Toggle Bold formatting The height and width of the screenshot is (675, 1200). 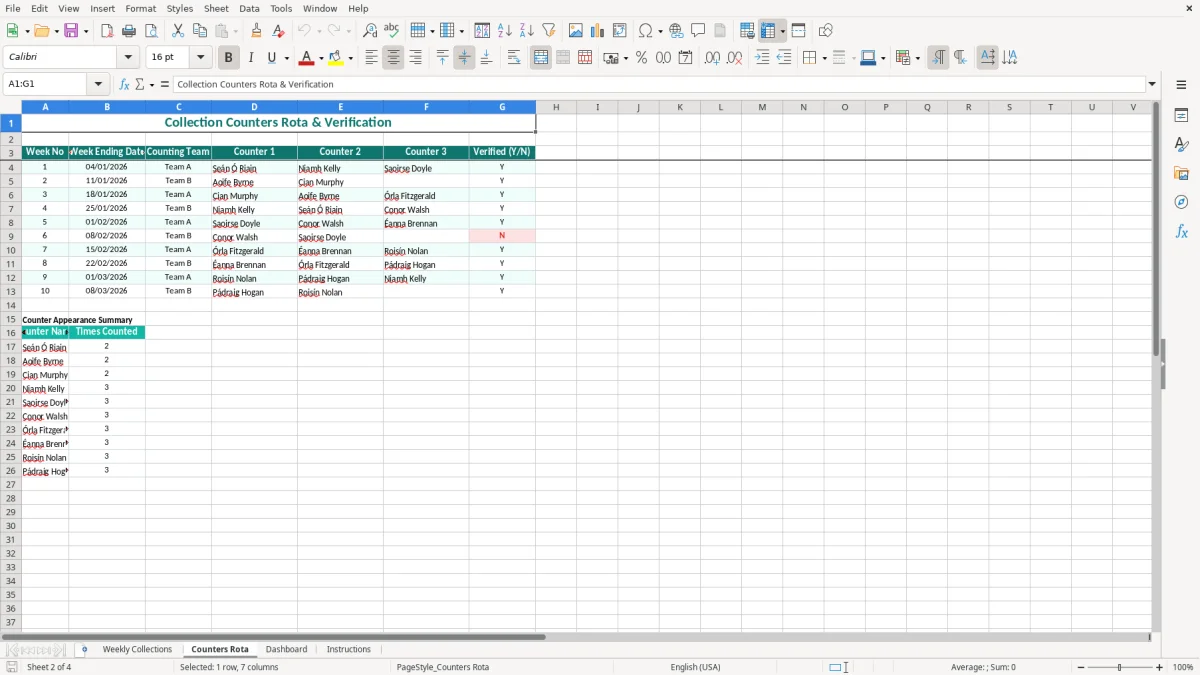228,58
